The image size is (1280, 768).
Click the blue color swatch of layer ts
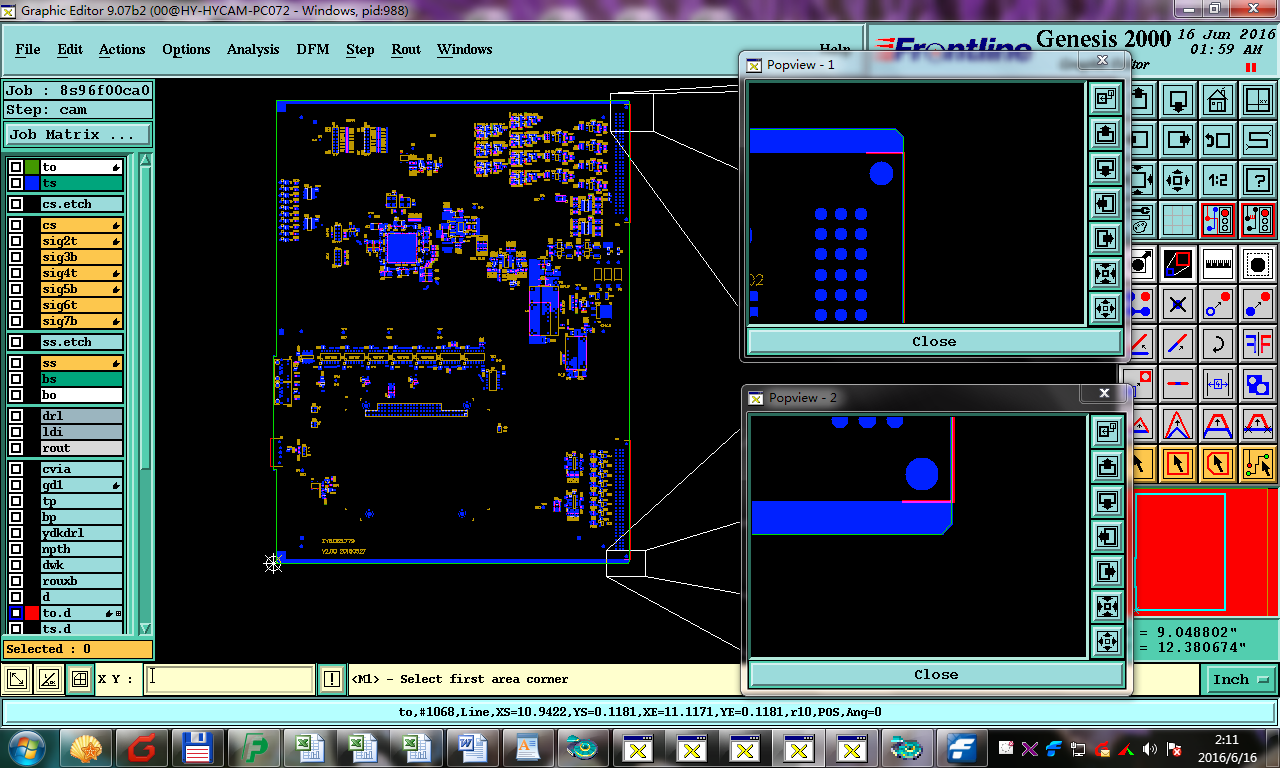tap(32, 184)
